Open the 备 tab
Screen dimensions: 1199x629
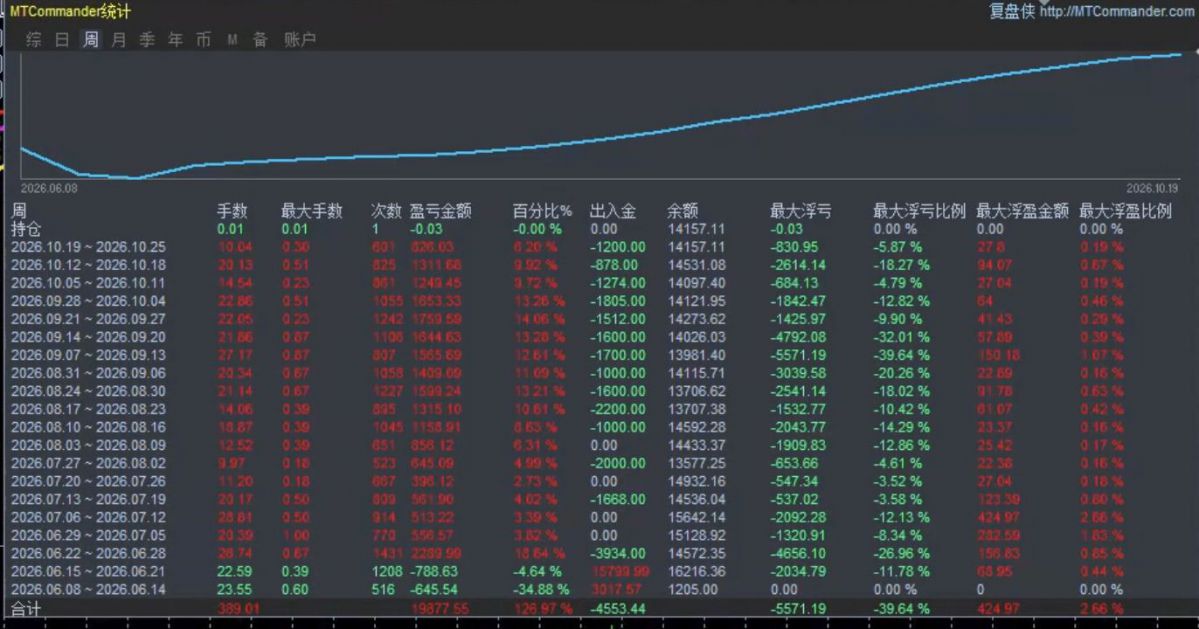click(x=260, y=40)
